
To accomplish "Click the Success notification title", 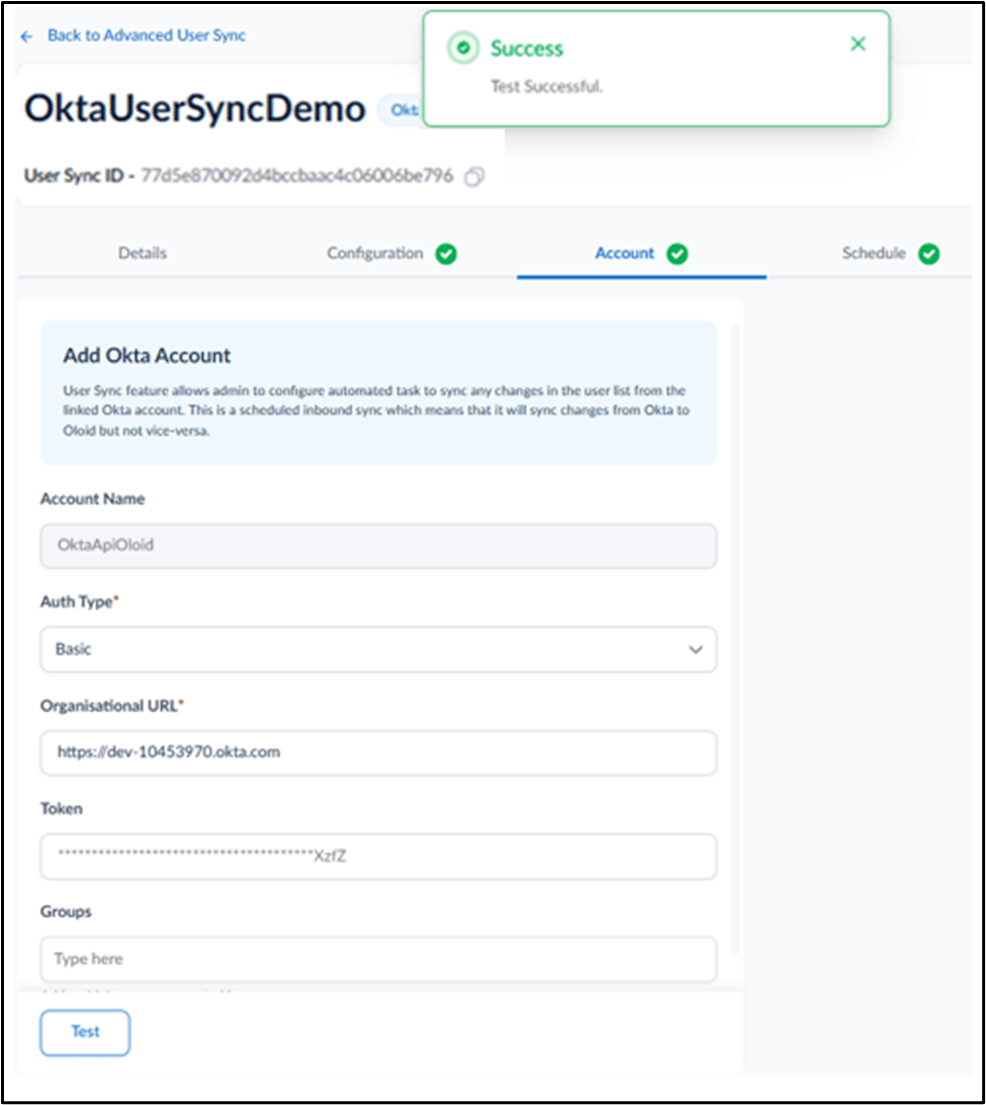I will (526, 48).
